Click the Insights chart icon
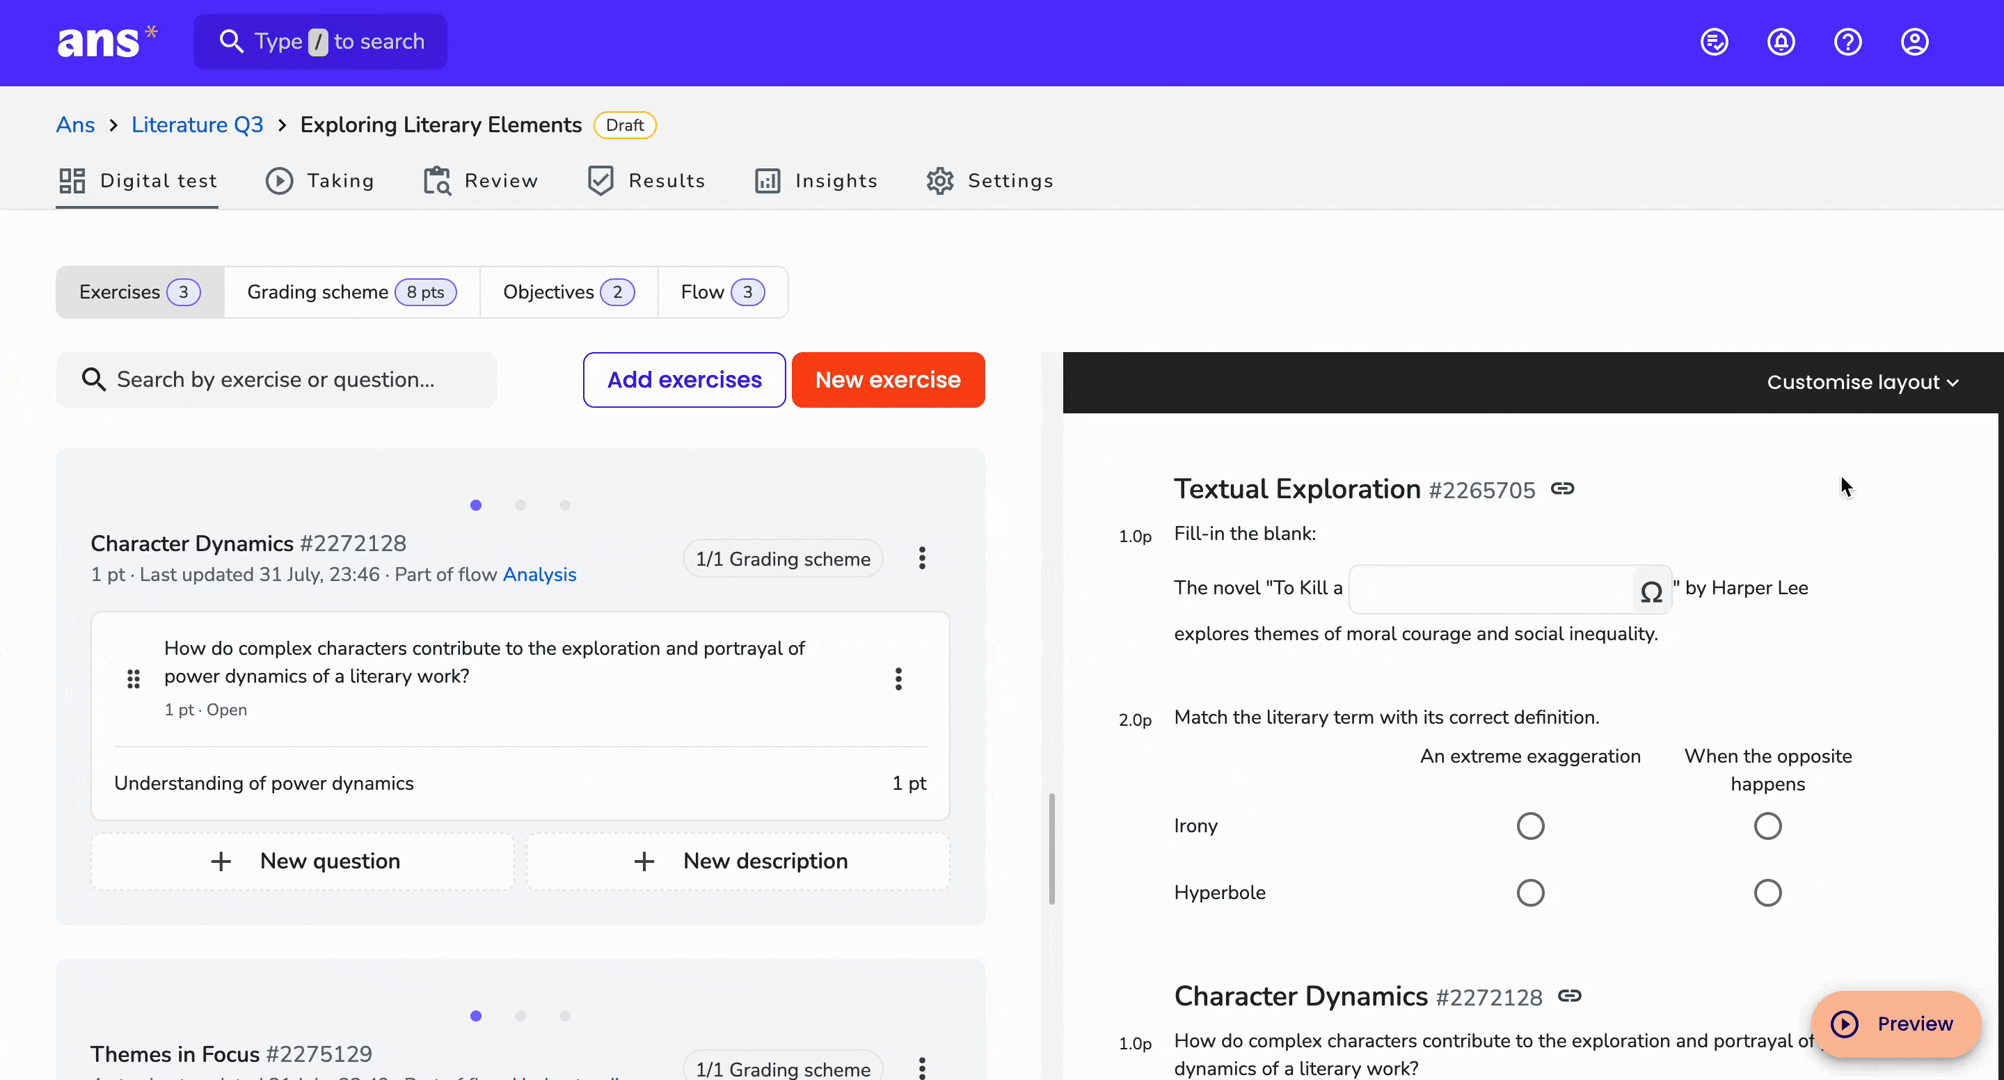2004x1080 pixels. coord(768,181)
